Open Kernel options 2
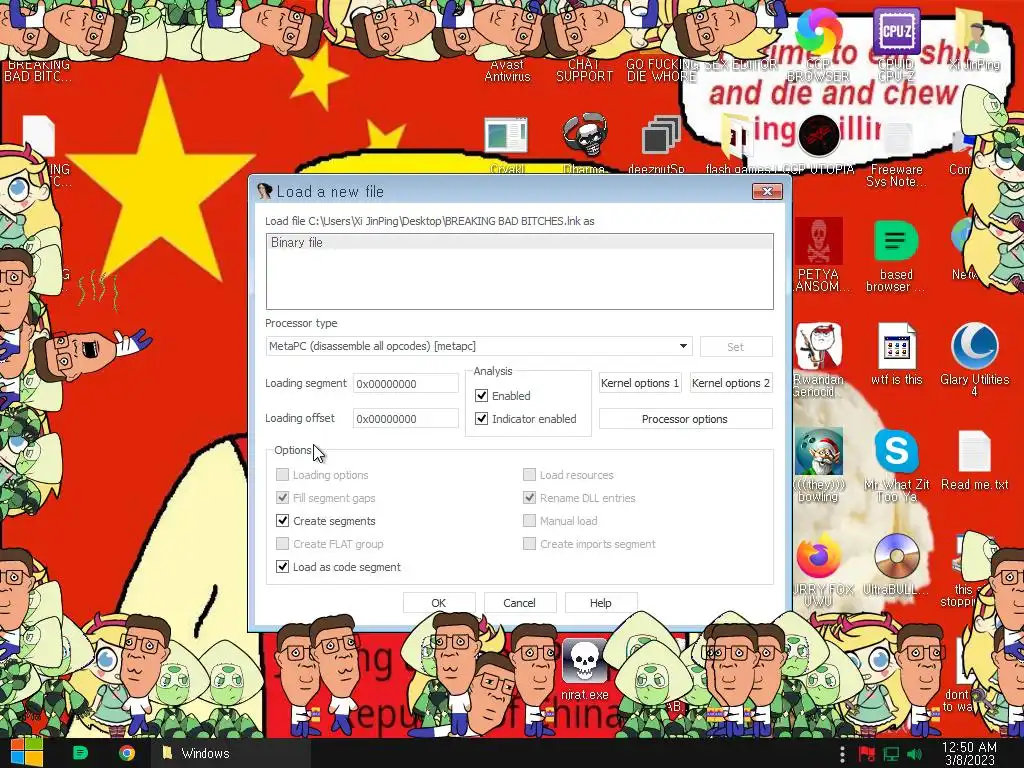 point(731,383)
